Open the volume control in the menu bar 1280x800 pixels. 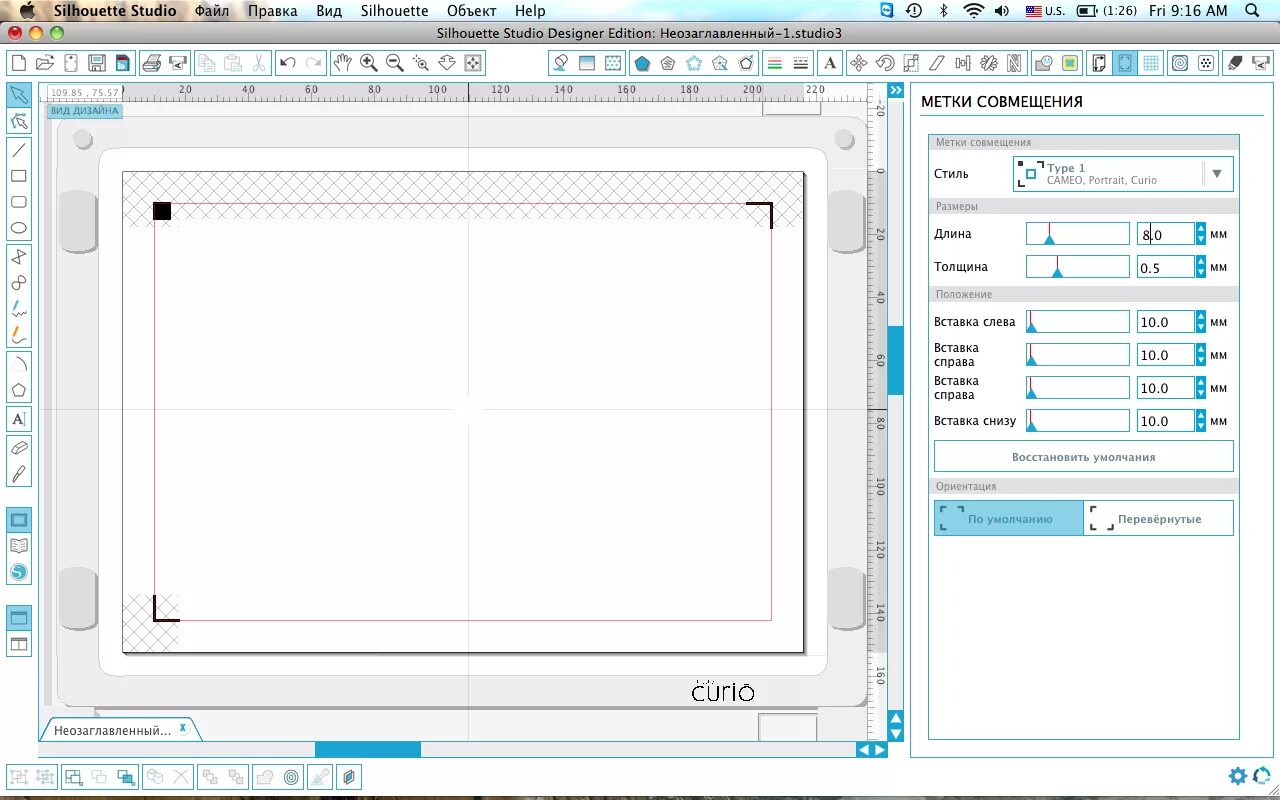1002,11
